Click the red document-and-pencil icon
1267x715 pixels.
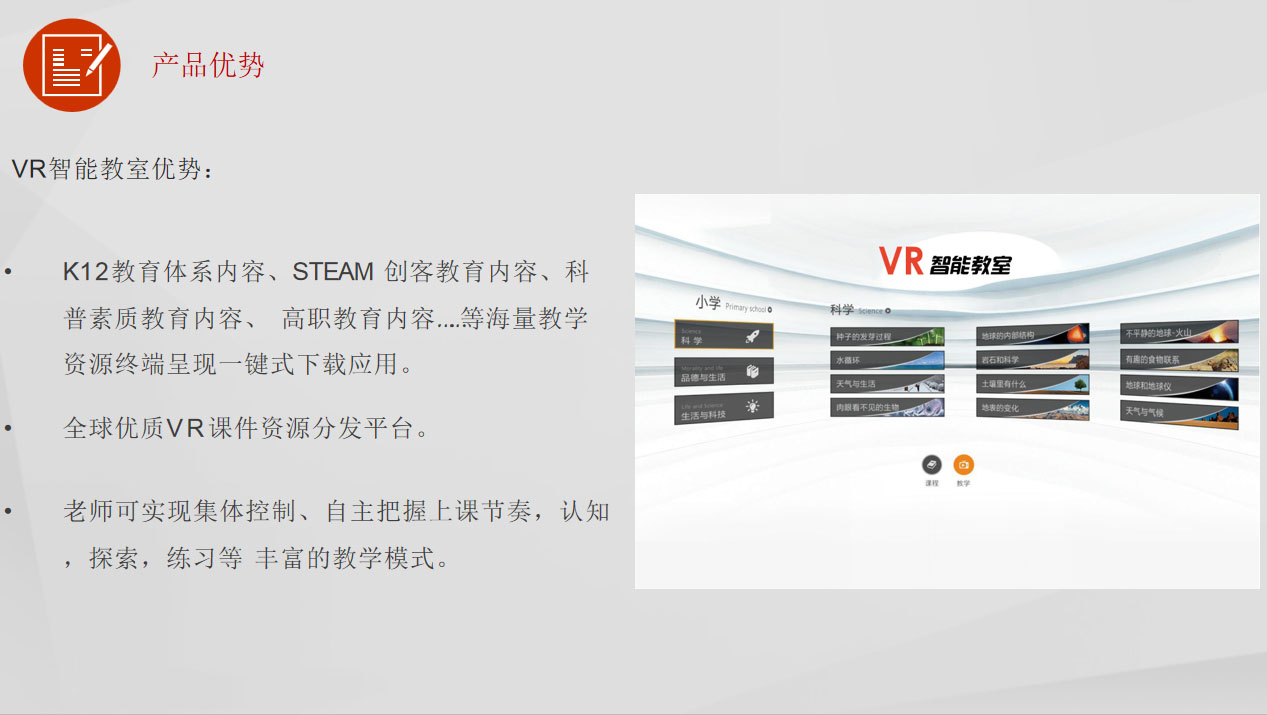(71, 65)
